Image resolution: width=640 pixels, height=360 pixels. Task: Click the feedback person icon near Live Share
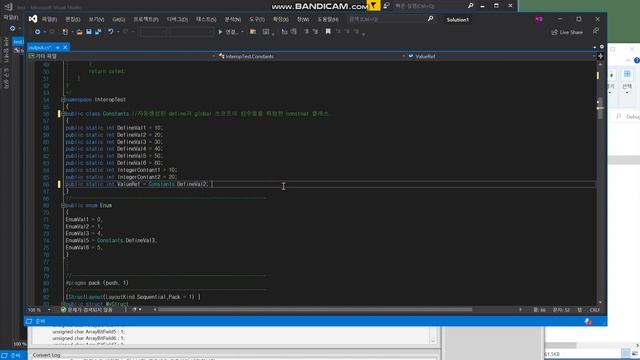tap(596, 31)
